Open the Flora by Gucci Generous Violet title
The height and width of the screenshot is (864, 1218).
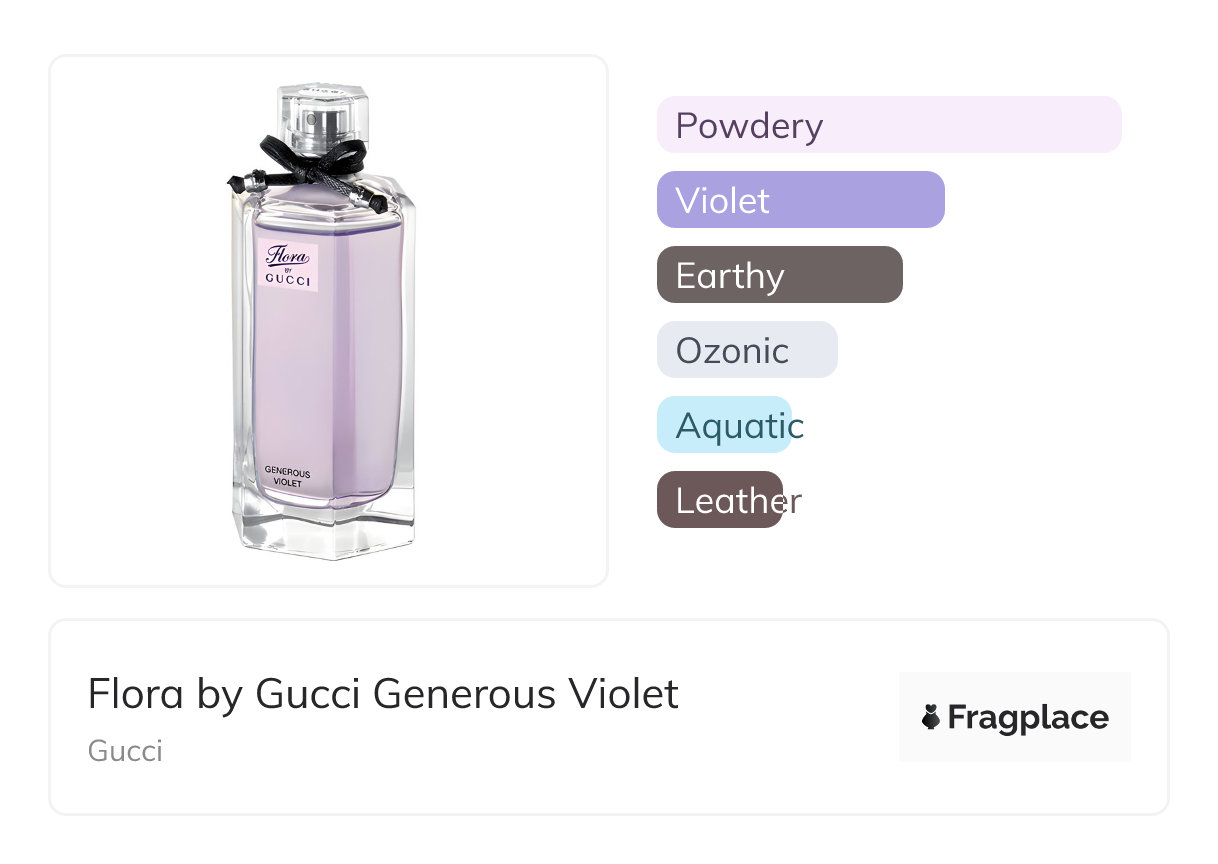click(383, 693)
